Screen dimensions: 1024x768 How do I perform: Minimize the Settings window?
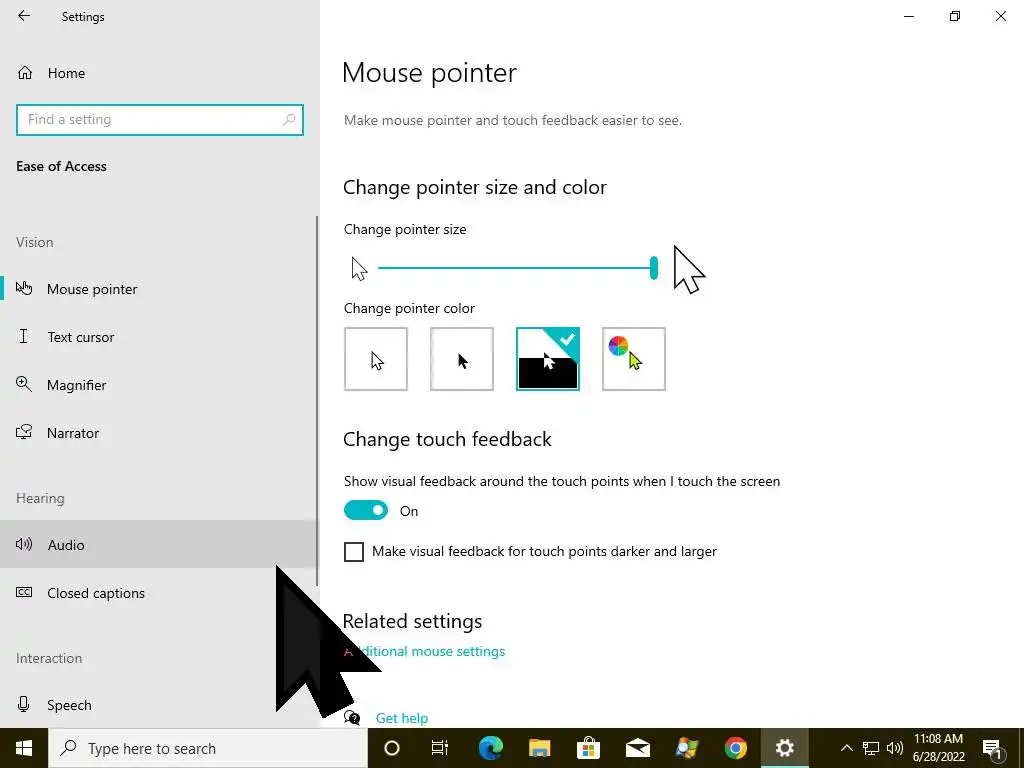908,16
